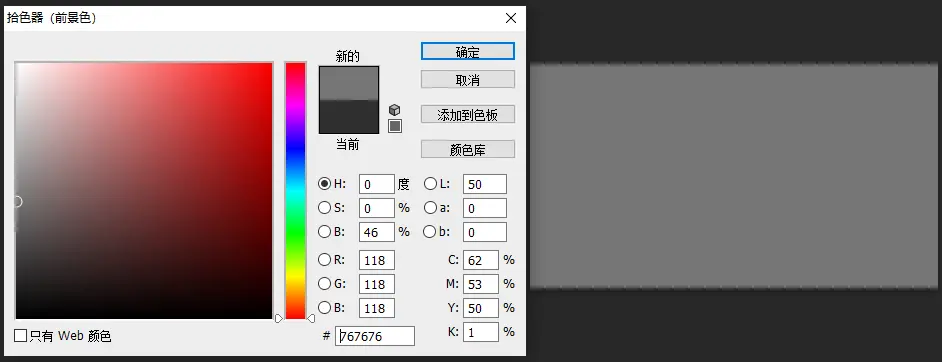The width and height of the screenshot is (942, 362).
Task: Close the color picker dialog
Action: pyautogui.click(x=511, y=18)
